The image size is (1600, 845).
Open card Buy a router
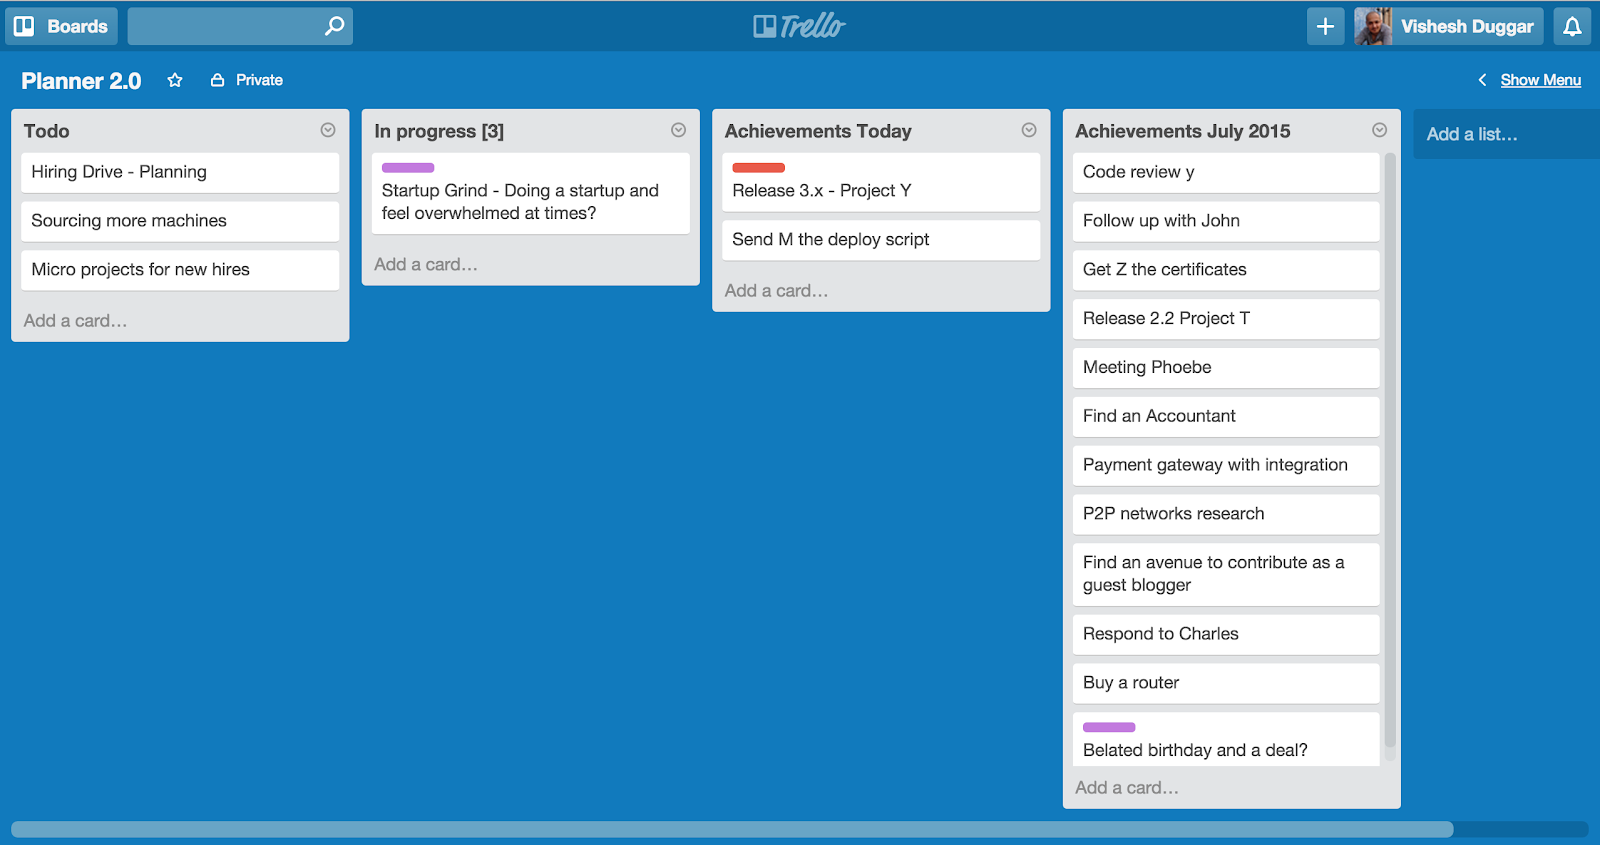pos(1226,684)
